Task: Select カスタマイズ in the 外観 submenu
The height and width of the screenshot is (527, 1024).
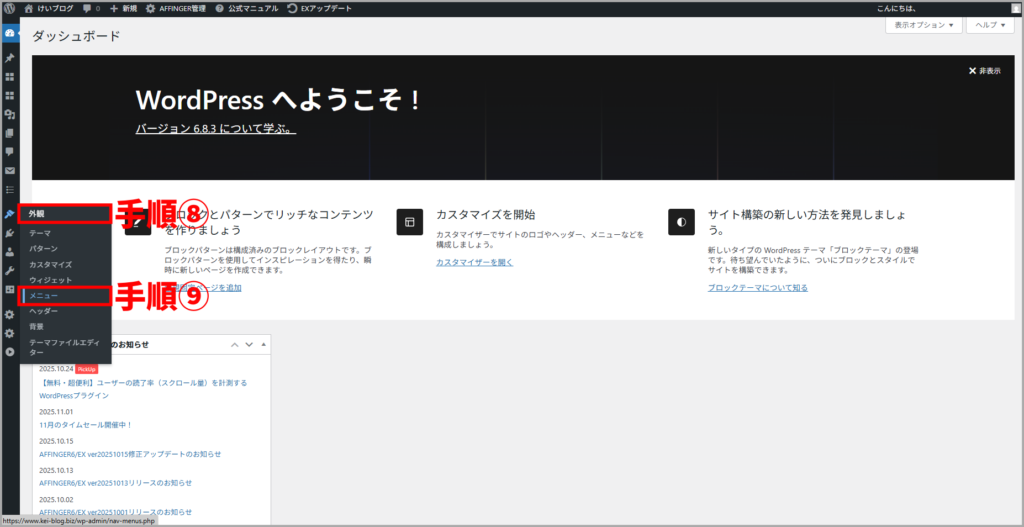Action: pyautogui.click(x=50, y=264)
